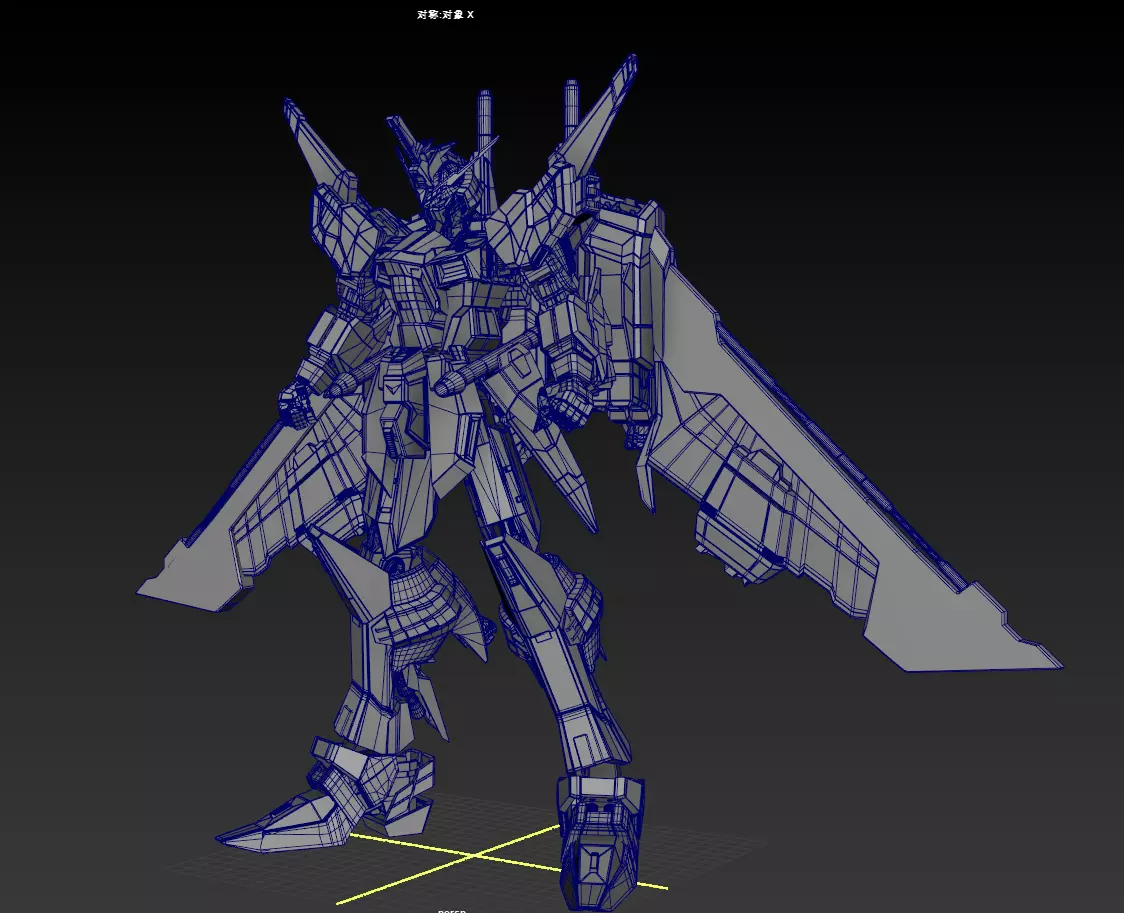Viewport: 1124px width, 913px height.
Task: Click the '对象:对象 X' symmetry heads-up text
Action: point(445,14)
